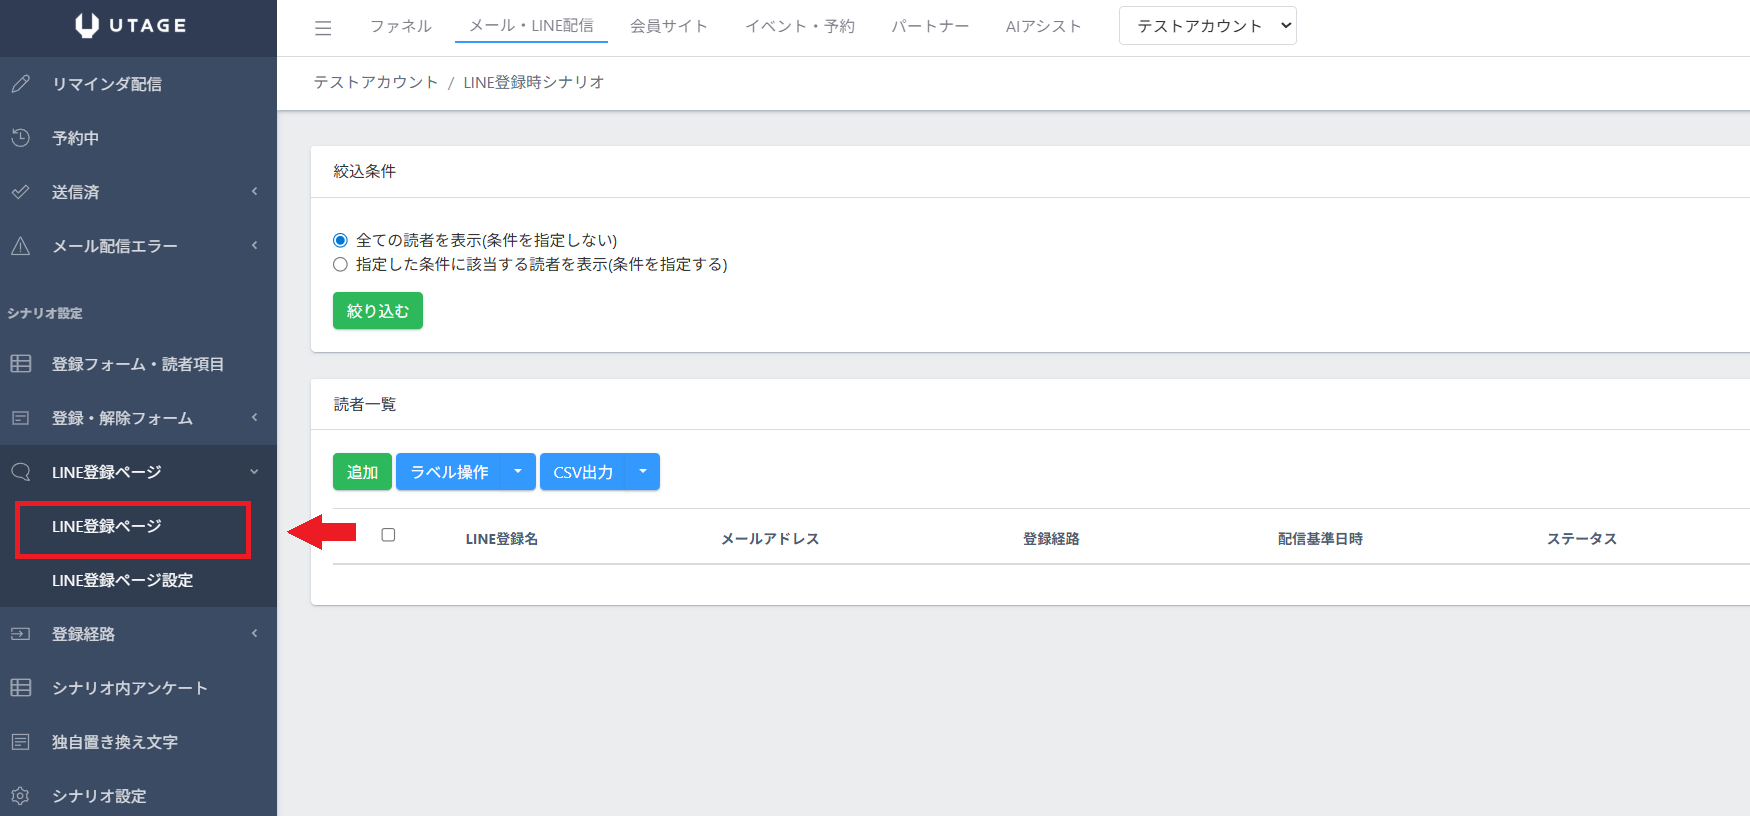Screen dimensions: 1750x816
Task: Click the gear icon beside シナリオ設定
Action: (x=21, y=796)
